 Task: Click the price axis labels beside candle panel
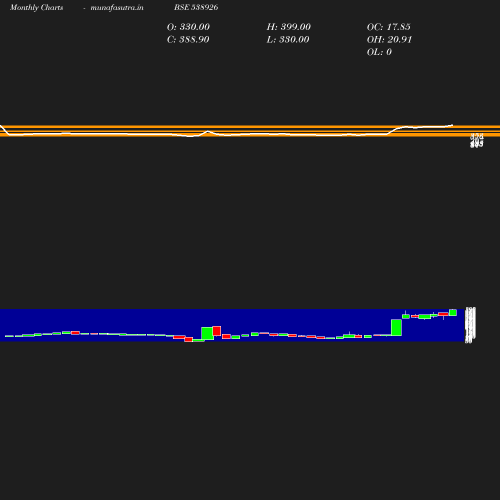(x=470, y=325)
